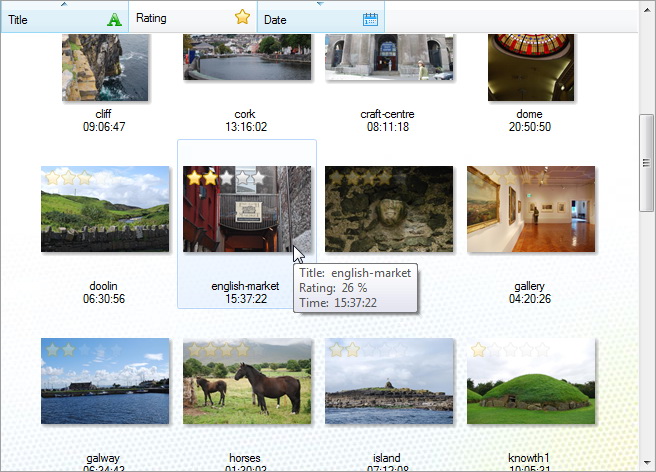Click the scrollbar up arrow
This screenshot has height=472, width=656.
[x=647, y=9]
